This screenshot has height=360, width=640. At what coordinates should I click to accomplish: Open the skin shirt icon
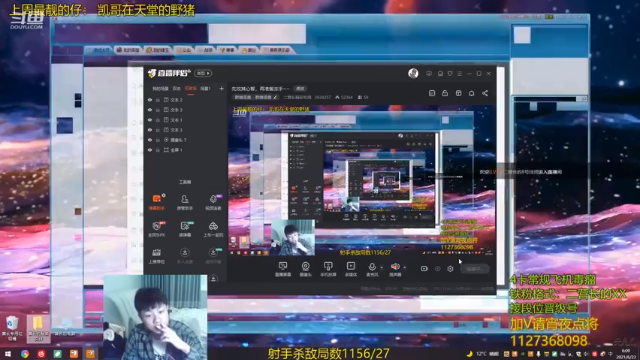point(450,73)
